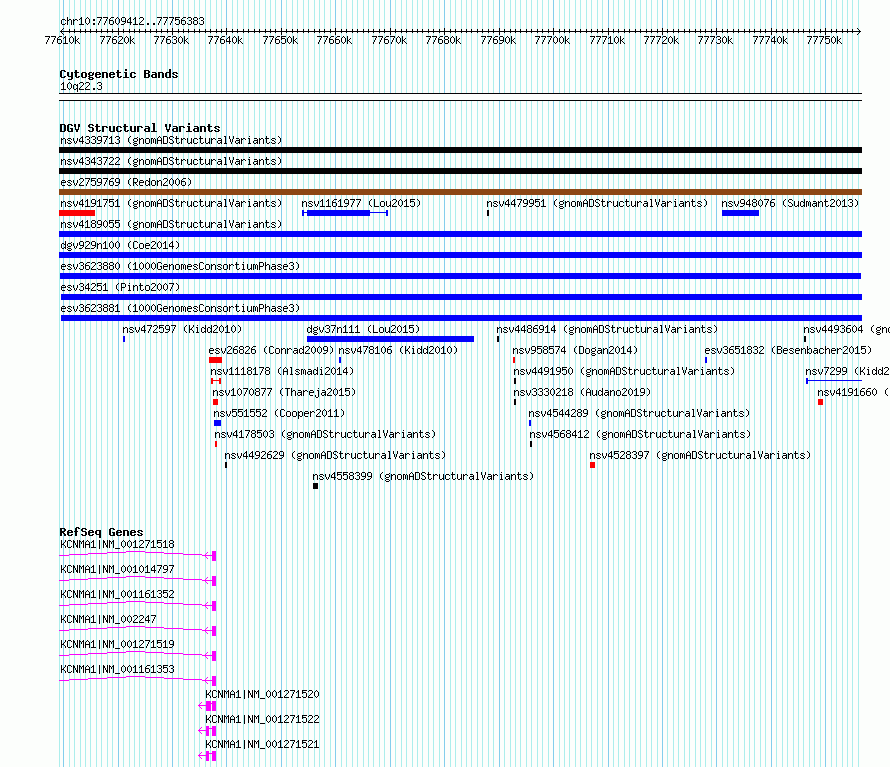The width and height of the screenshot is (890, 767).
Task: Click the dgv929n100 (Coe2014) label
Action: click(x=120, y=245)
